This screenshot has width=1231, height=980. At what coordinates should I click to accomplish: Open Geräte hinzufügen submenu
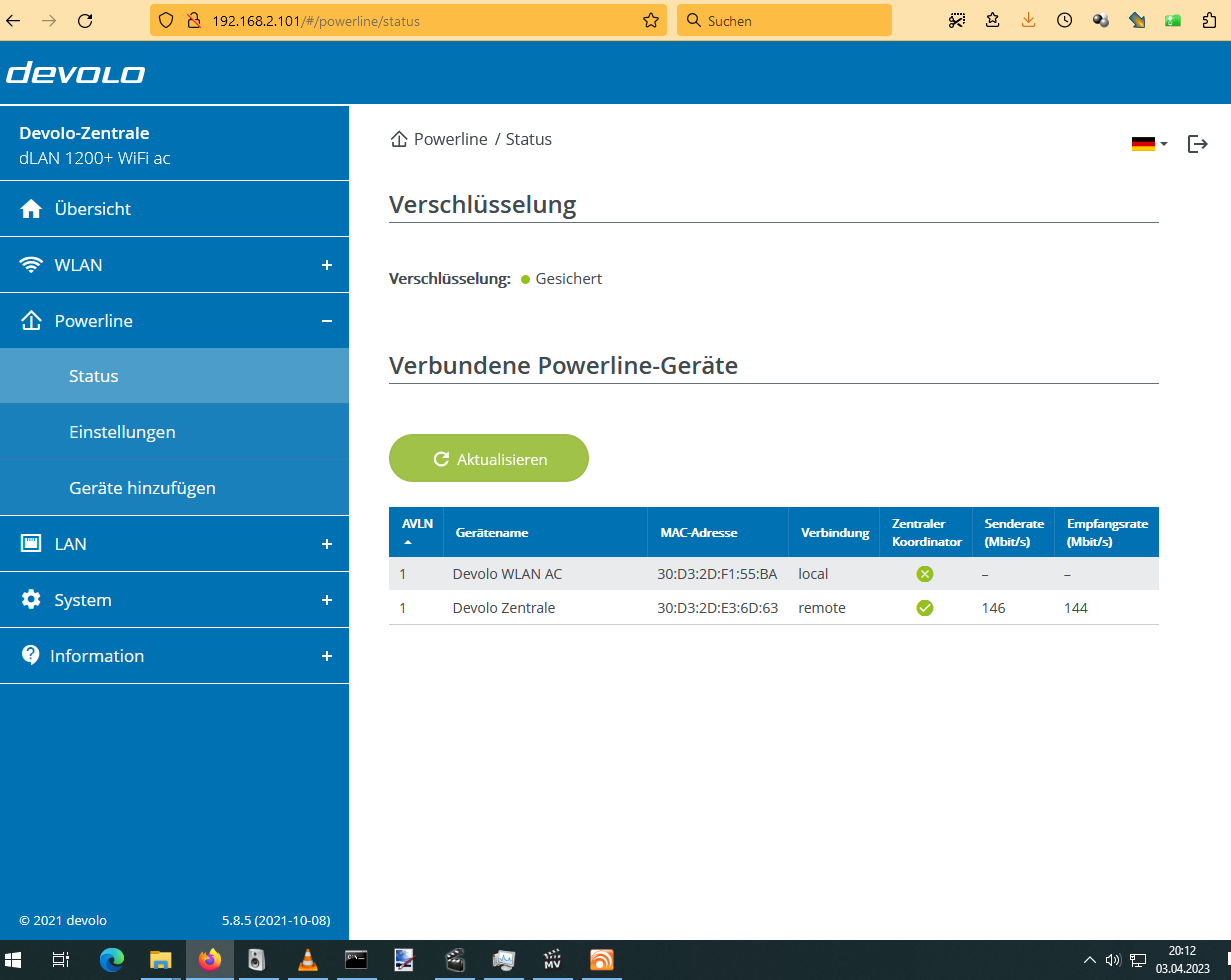pyautogui.click(x=174, y=488)
